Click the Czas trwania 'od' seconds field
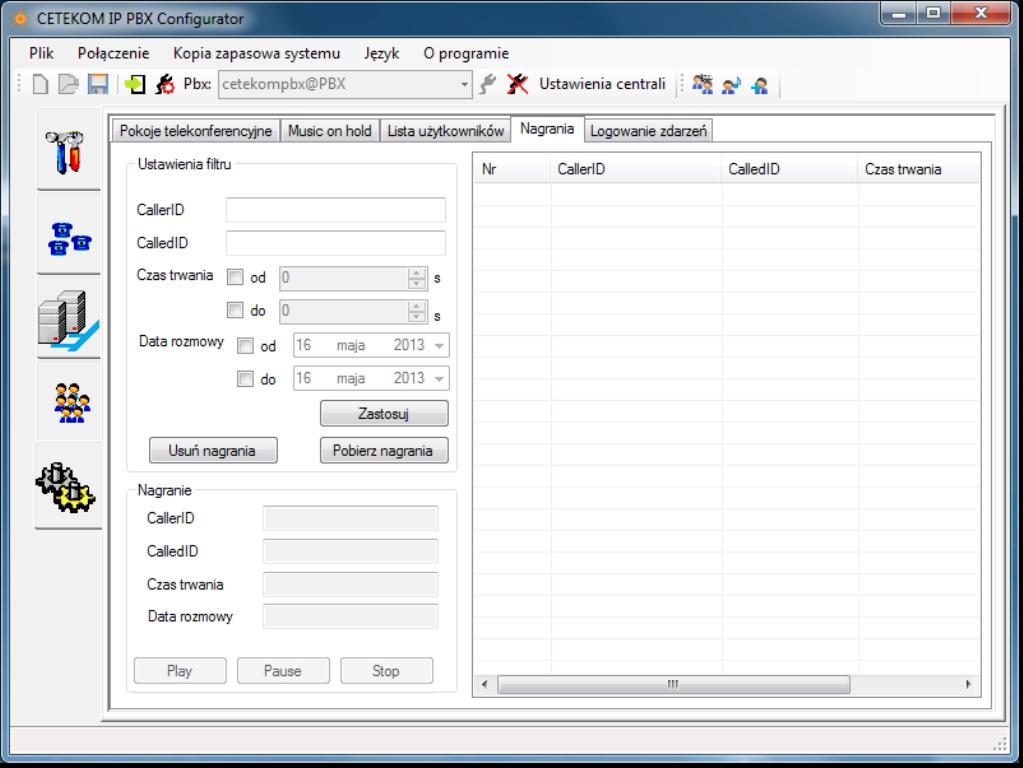Screen dimensions: 1023x768 pos(344,278)
